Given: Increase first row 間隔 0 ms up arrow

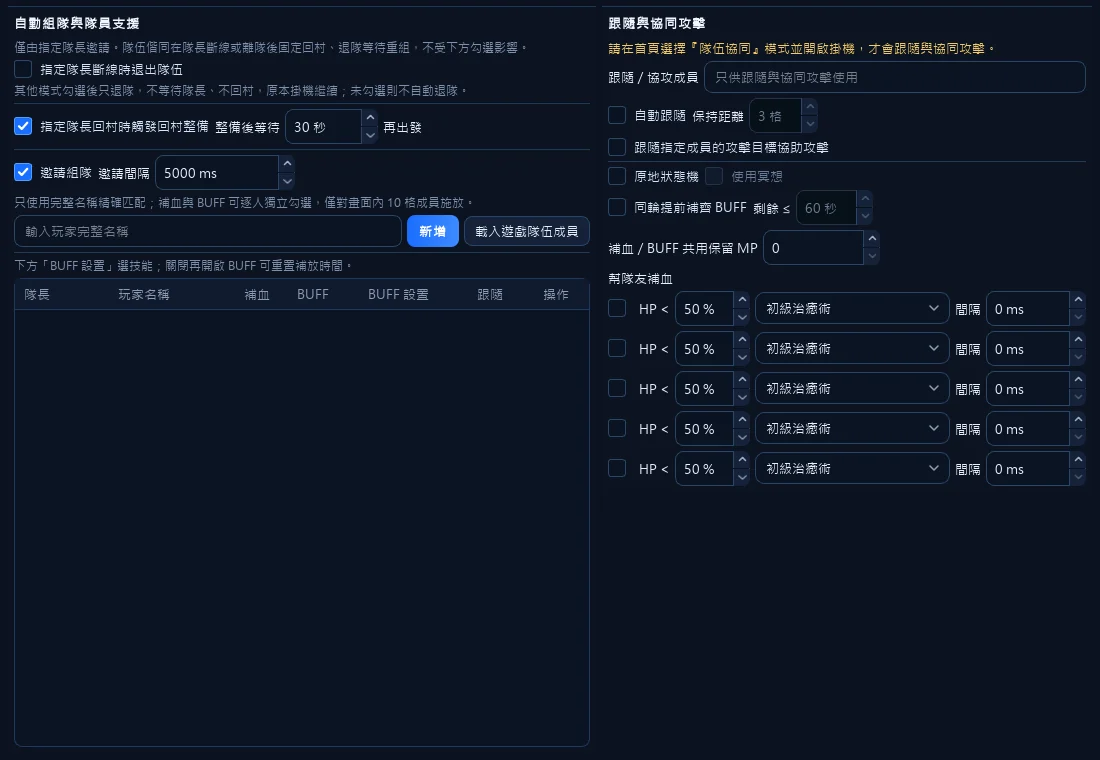Looking at the screenshot, I should click(1078, 300).
